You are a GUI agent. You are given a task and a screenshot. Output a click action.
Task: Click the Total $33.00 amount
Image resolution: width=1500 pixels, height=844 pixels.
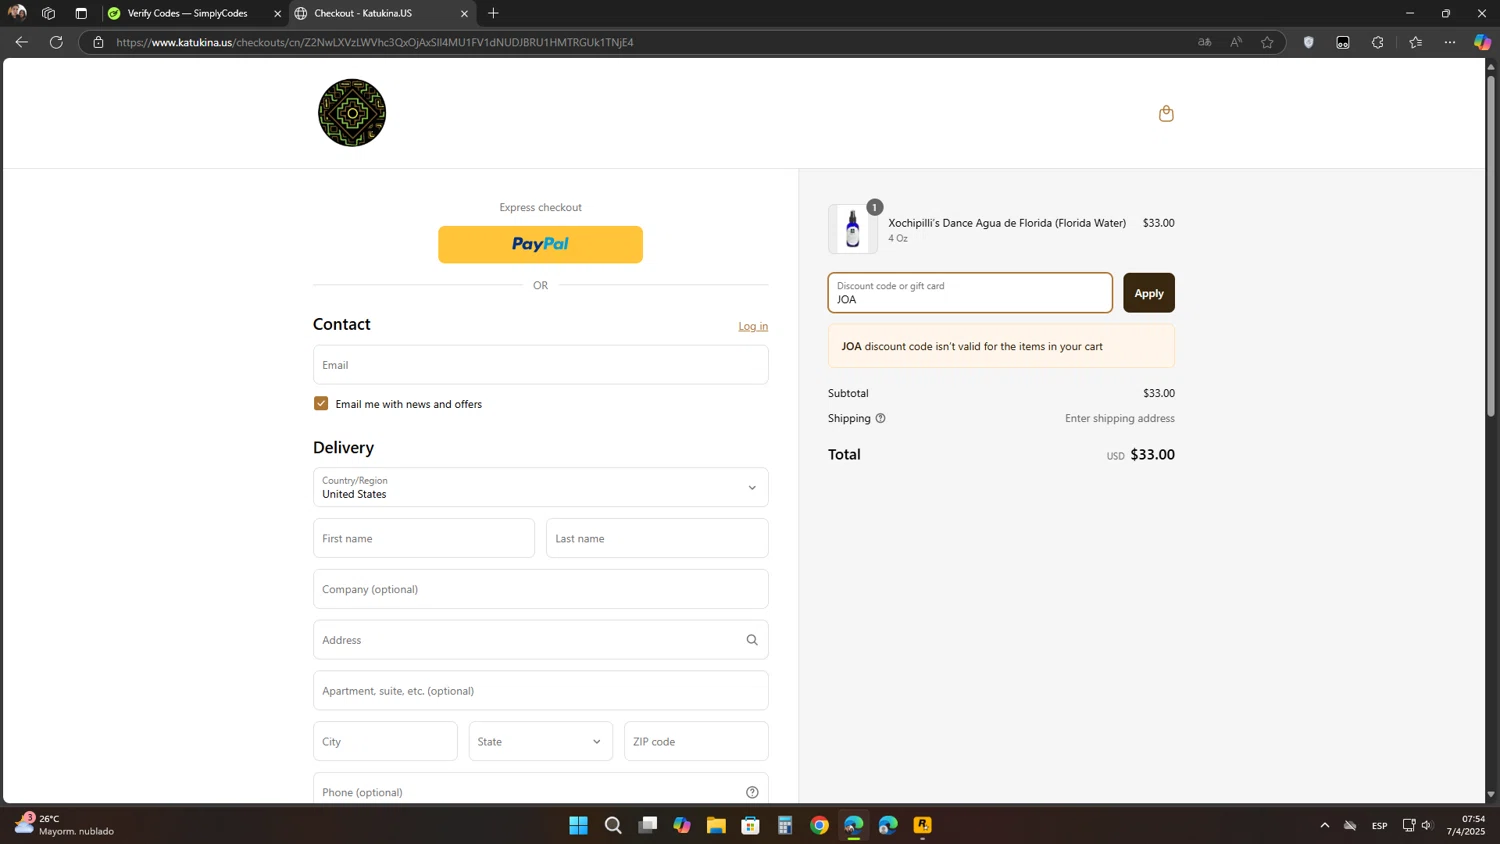(x=1152, y=454)
